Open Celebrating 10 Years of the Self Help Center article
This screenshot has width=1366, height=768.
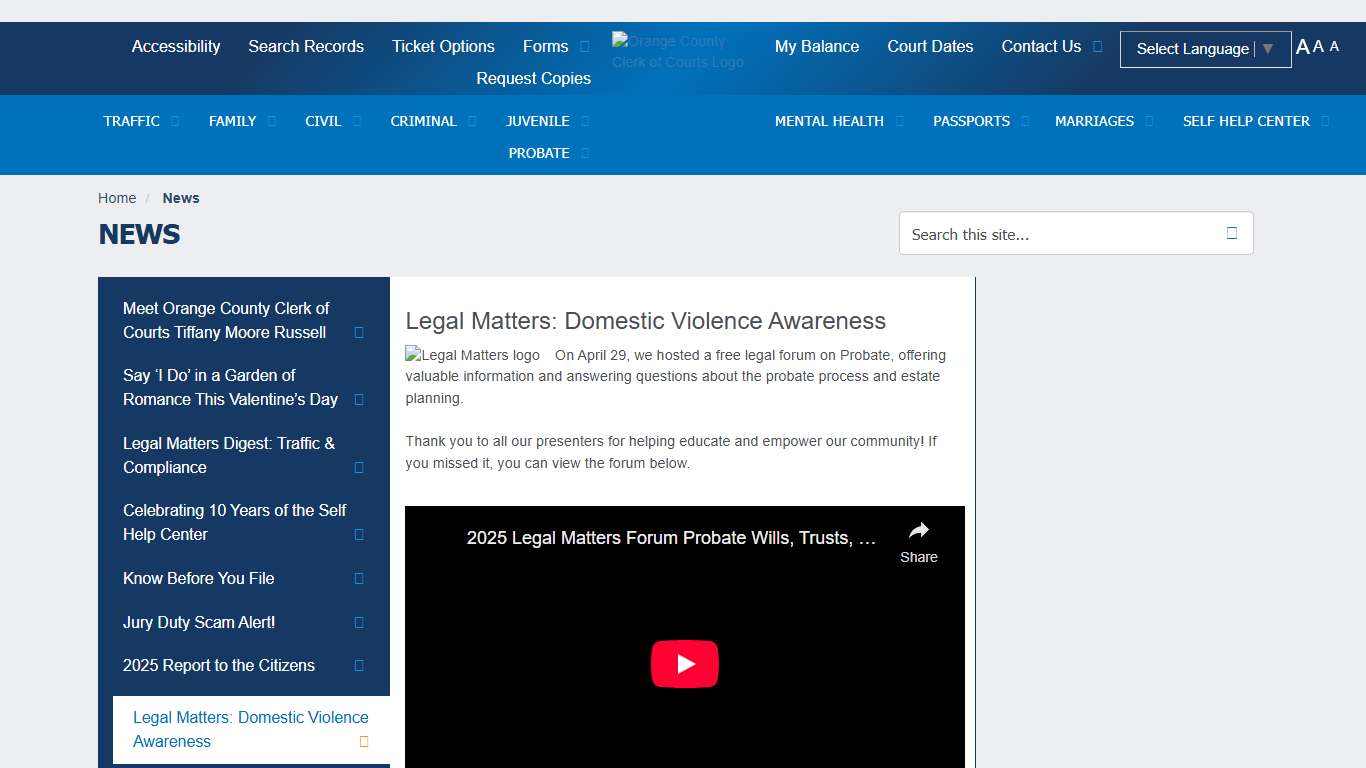click(x=234, y=522)
